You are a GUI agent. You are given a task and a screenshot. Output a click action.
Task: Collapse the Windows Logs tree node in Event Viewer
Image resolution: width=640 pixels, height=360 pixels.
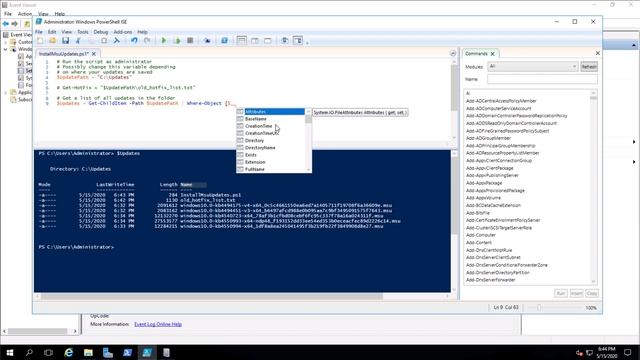click(x=6, y=49)
